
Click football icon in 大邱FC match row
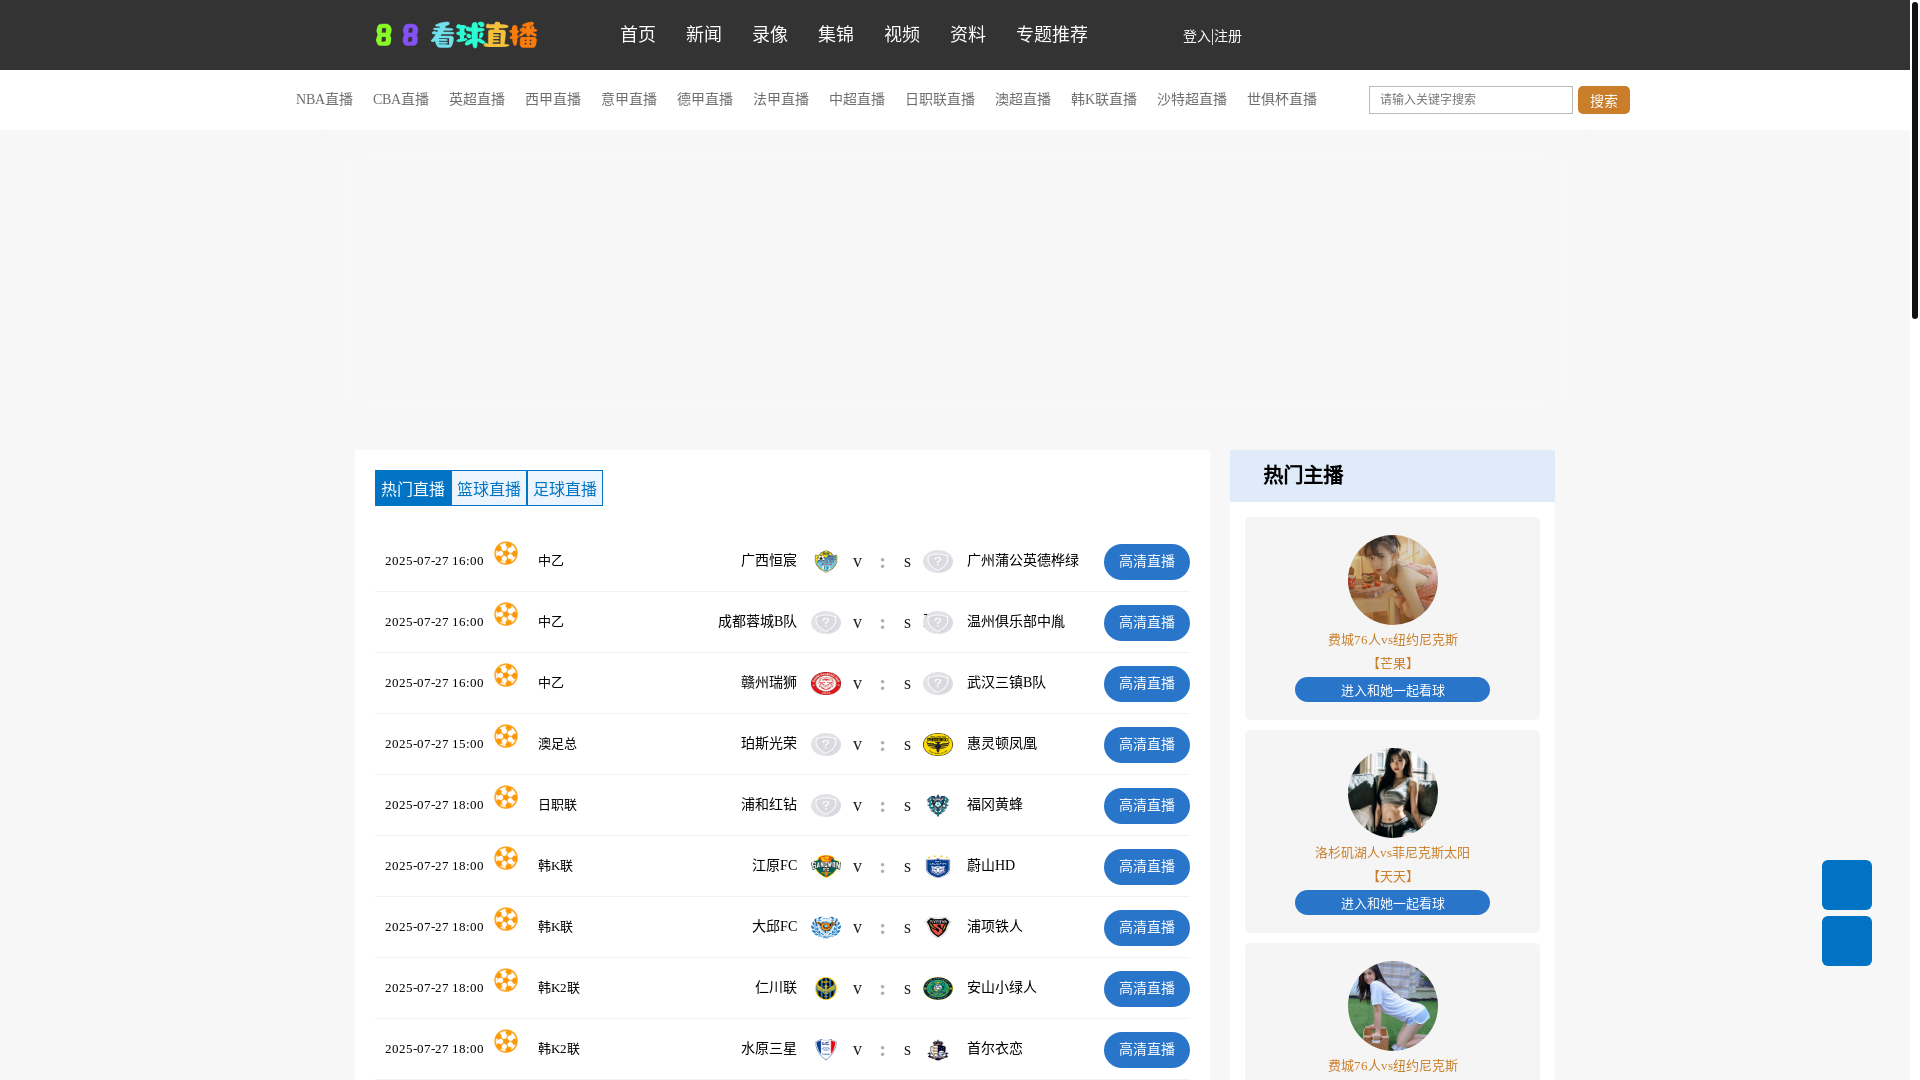pyautogui.click(x=506, y=919)
